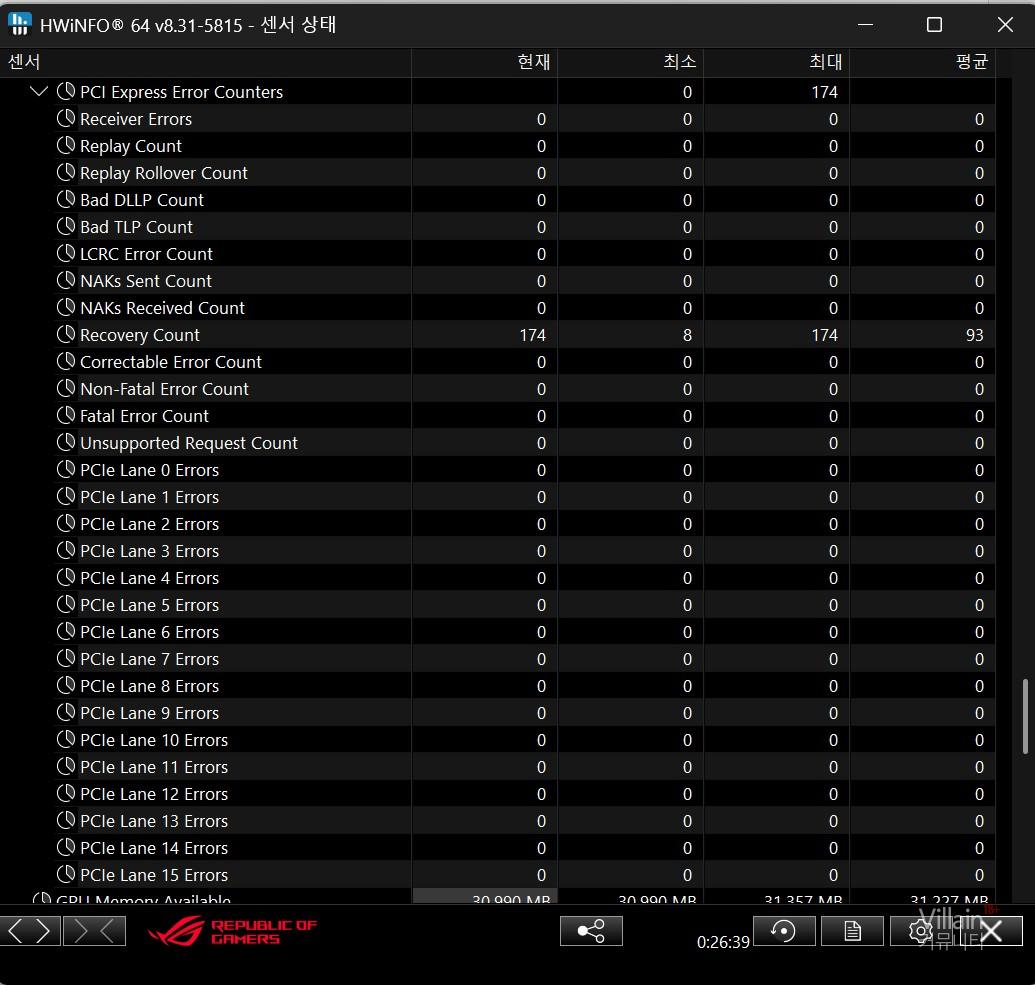Open the network share sensors button
This screenshot has width=1035, height=985.
coord(590,931)
